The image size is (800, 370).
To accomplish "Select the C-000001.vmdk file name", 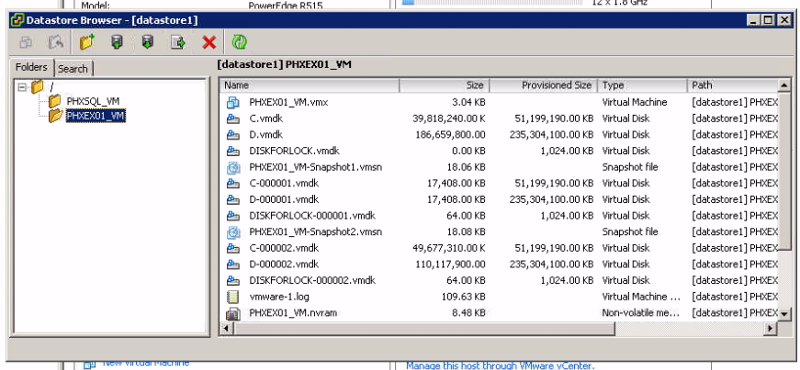I will (x=284, y=183).
